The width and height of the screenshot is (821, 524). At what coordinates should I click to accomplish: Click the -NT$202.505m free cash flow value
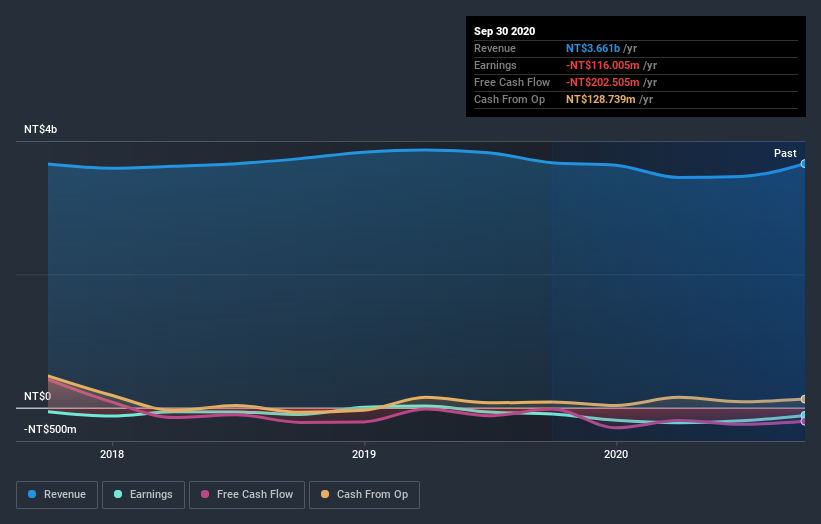pos(603,82)
